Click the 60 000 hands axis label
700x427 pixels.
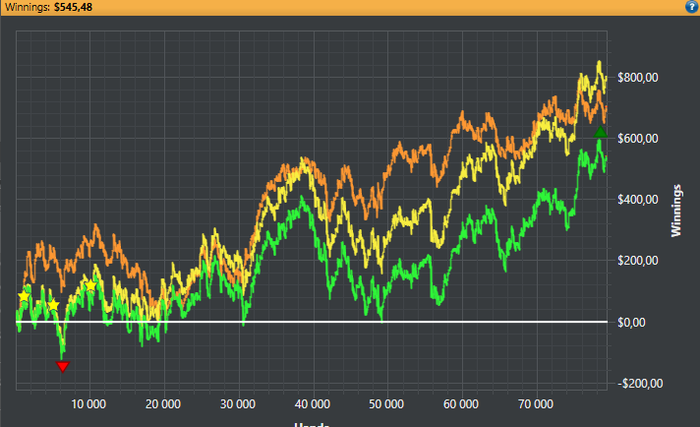461,404
